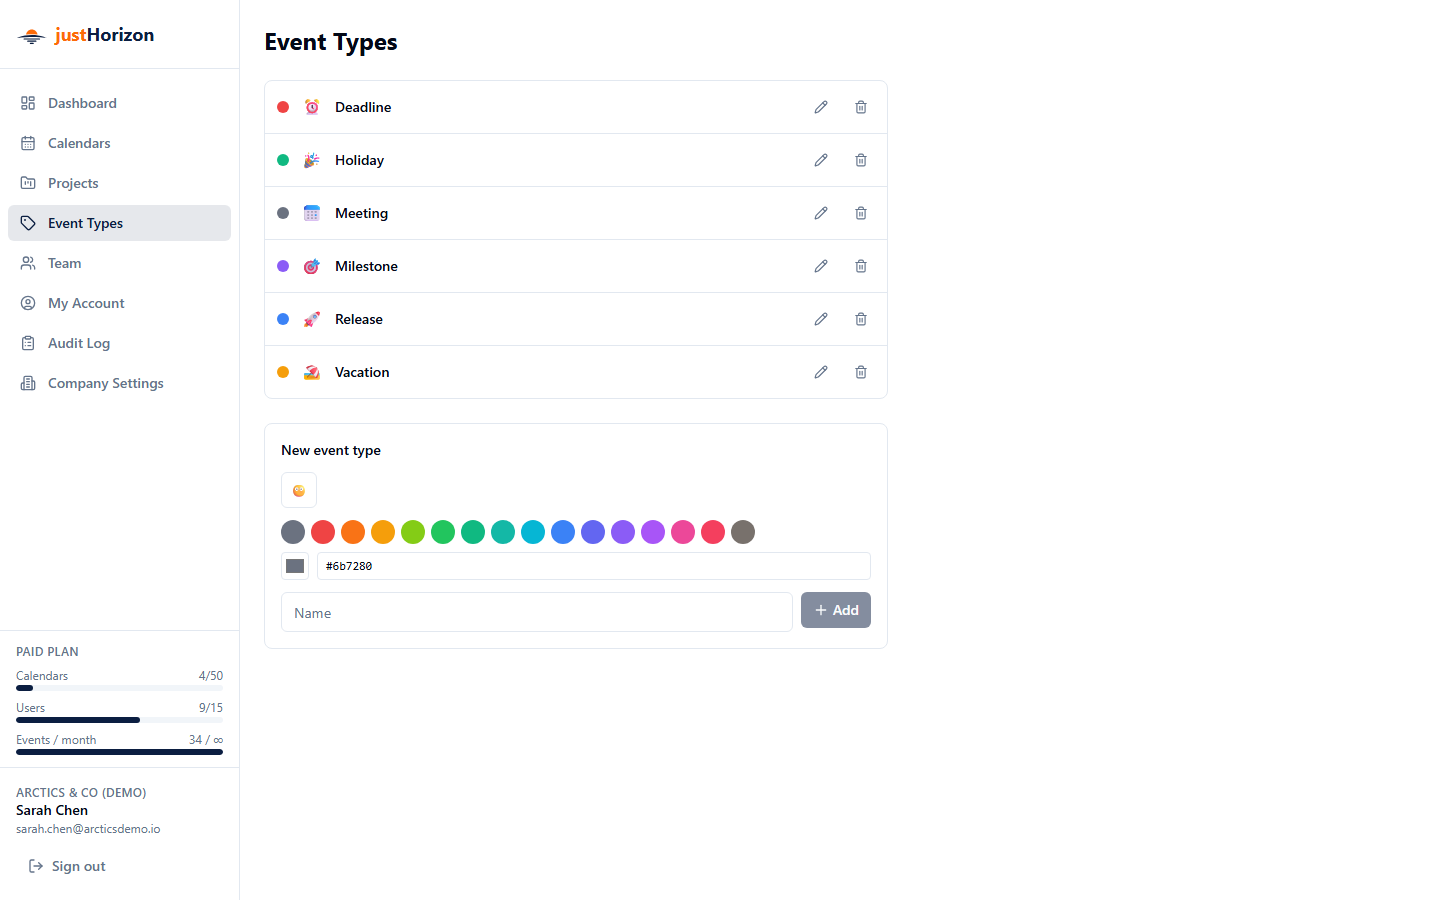Image resolution: width=1440 pixels, height=900 pixels.
Task: Pick the pink color swatch
Action: tap(683, 532)
